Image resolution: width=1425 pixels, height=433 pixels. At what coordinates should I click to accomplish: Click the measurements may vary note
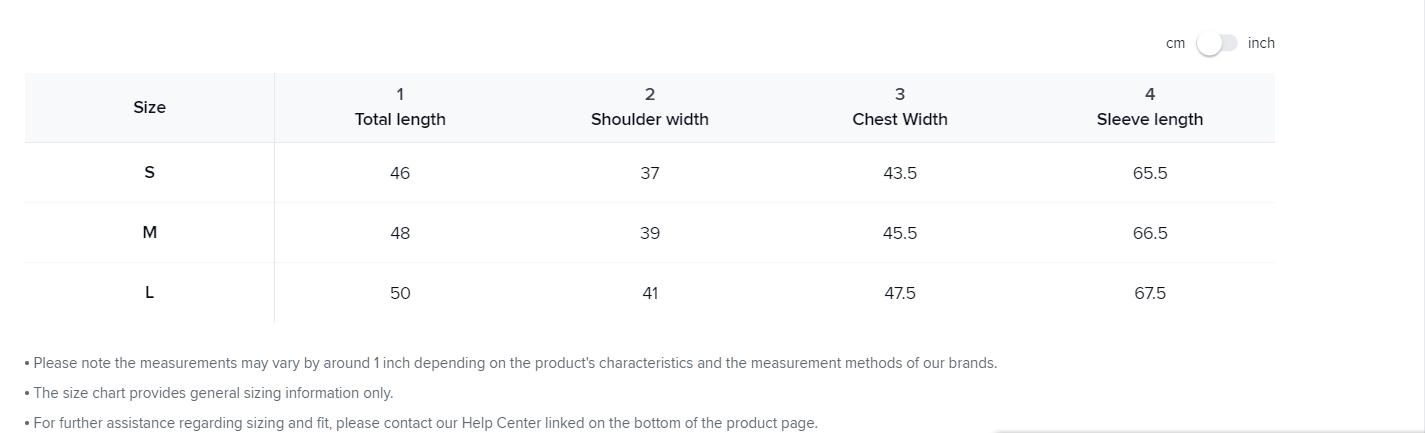click(x=514, y=363)
